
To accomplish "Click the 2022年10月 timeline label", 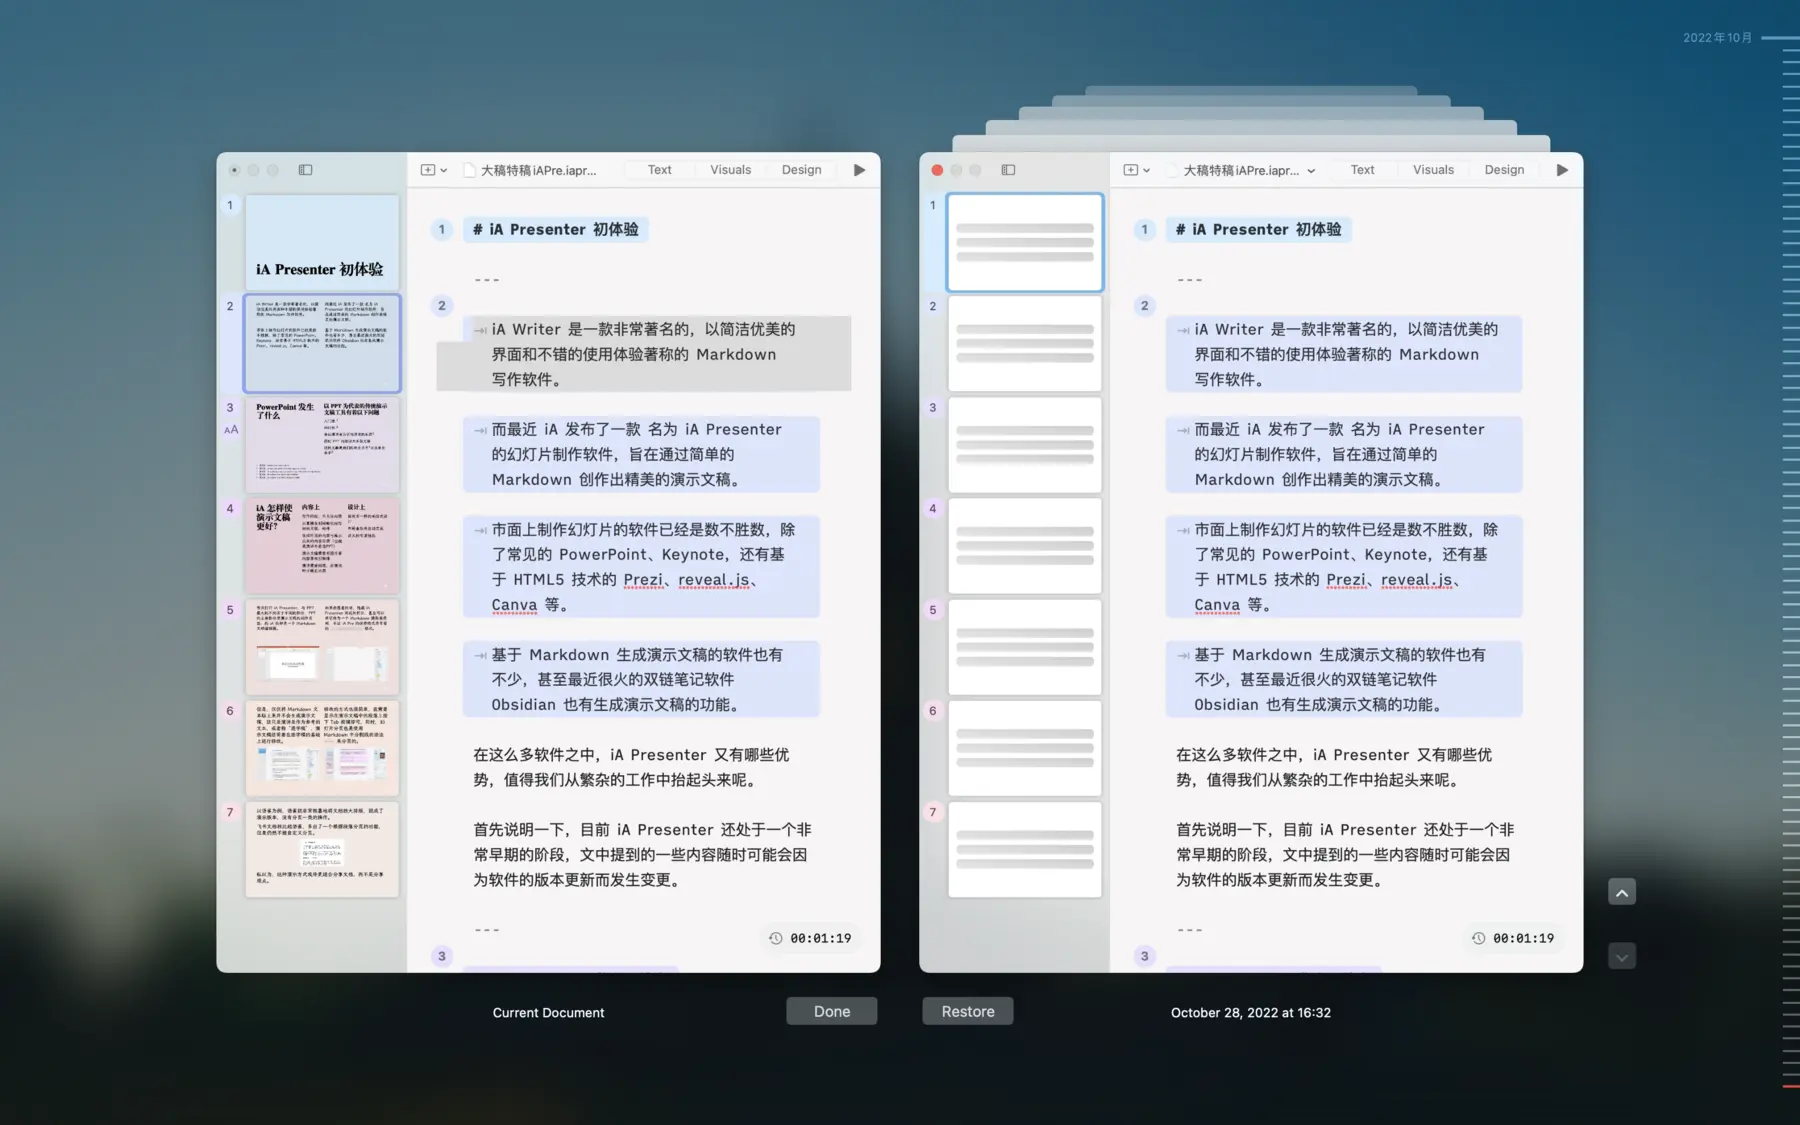I will [x=1717, y=38].
